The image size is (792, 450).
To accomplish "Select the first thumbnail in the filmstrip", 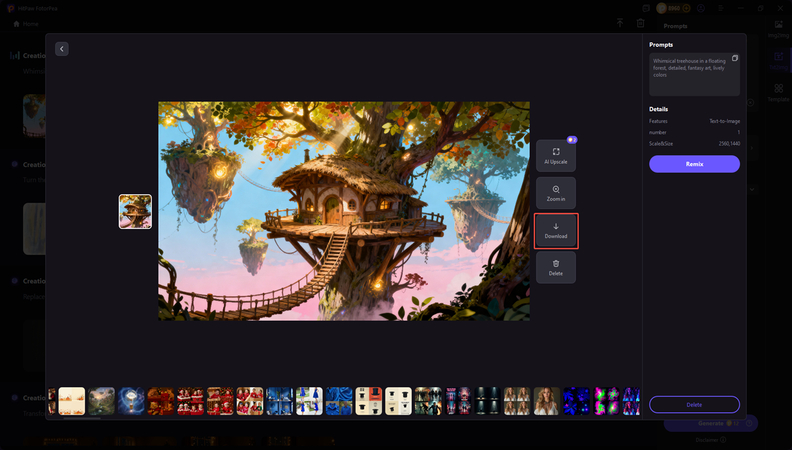I will click(x=71, y=400).
